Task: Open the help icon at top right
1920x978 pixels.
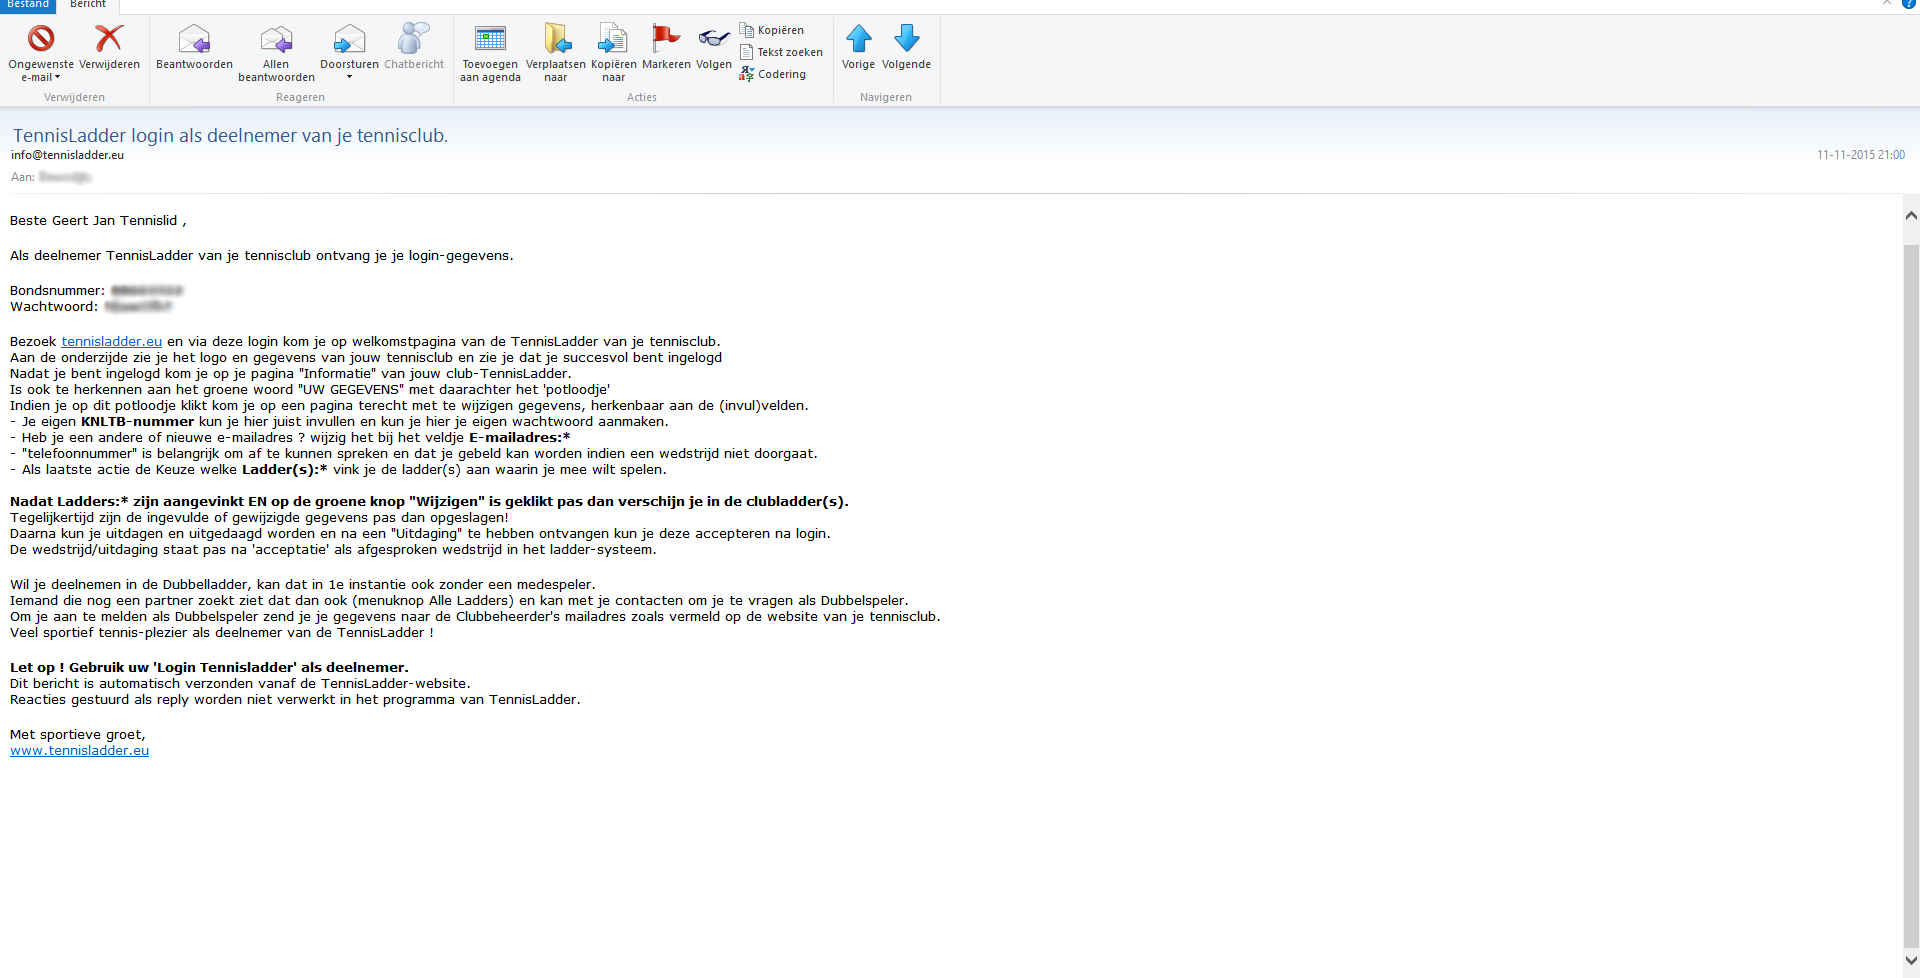Action: (1909, 4)
